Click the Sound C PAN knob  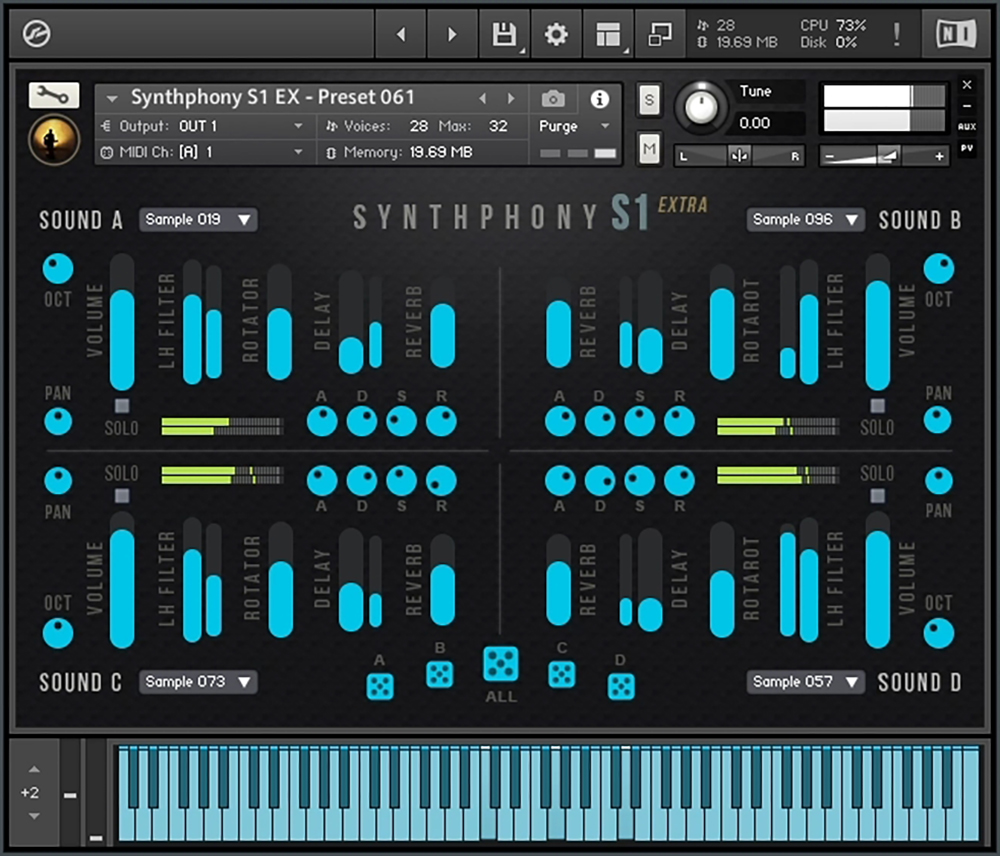58,481
